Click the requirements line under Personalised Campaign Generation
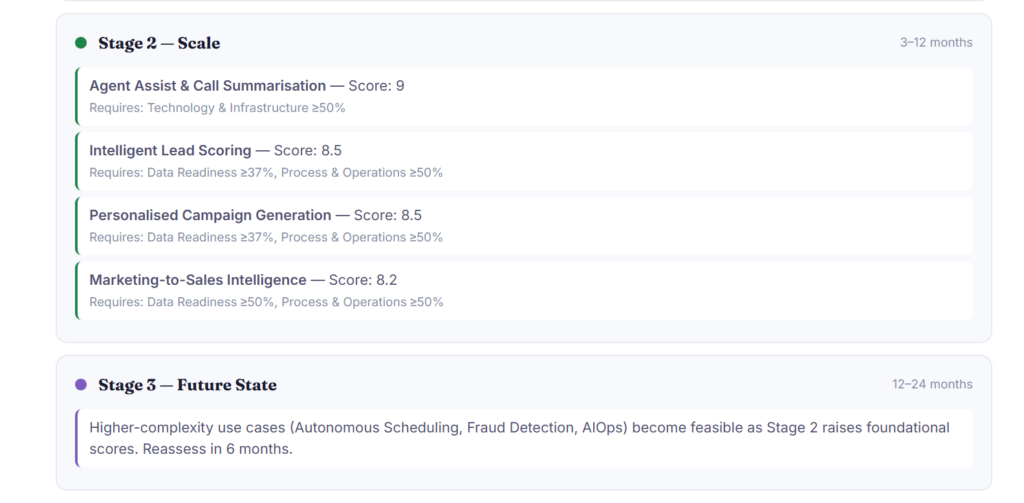The image size is (1024, 503). coord(266,238)
